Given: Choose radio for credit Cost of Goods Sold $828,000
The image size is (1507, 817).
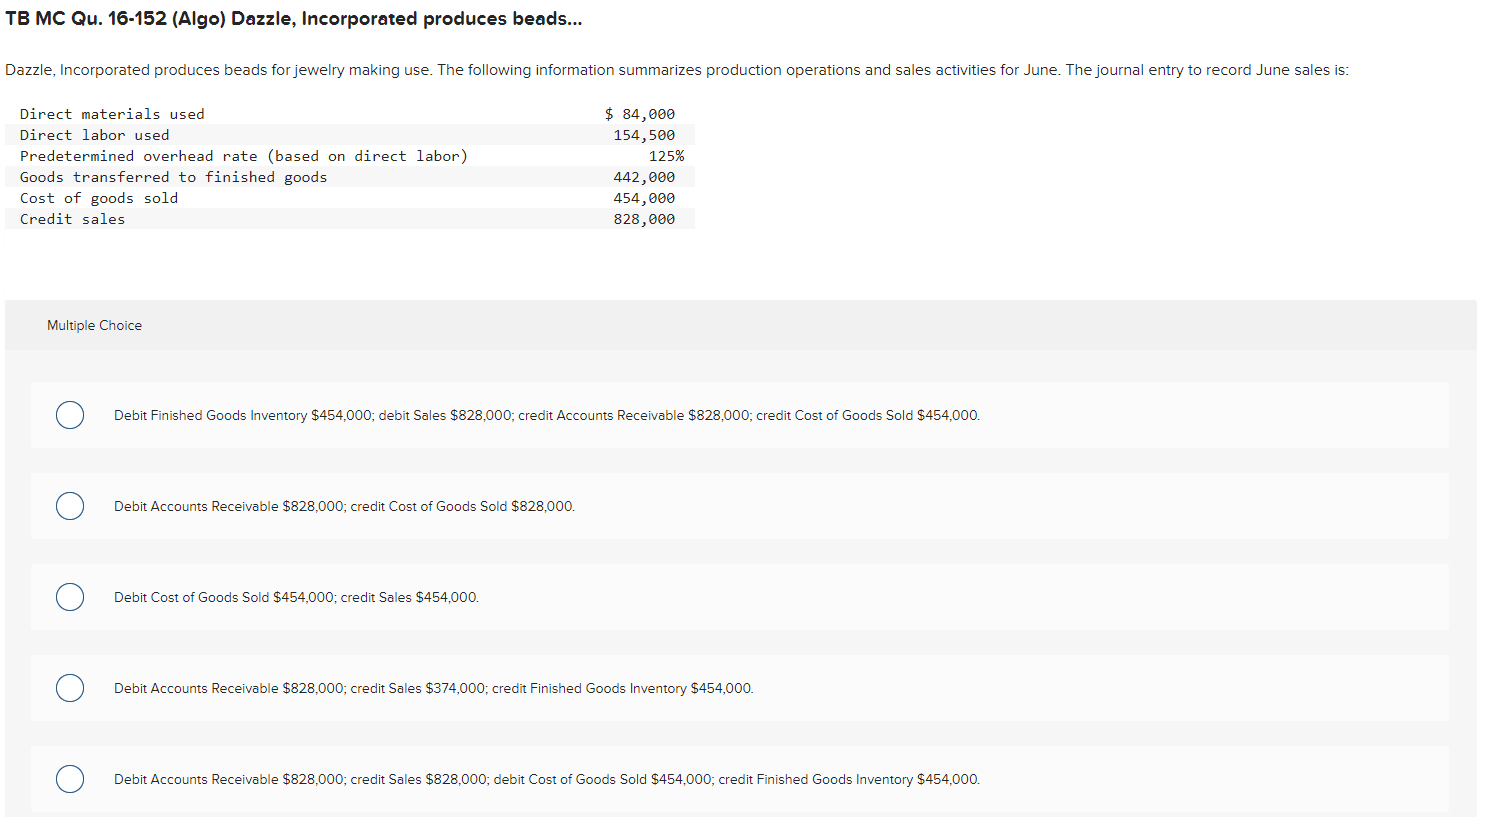Looking at the screenshot, I should (x=70, y=506).
